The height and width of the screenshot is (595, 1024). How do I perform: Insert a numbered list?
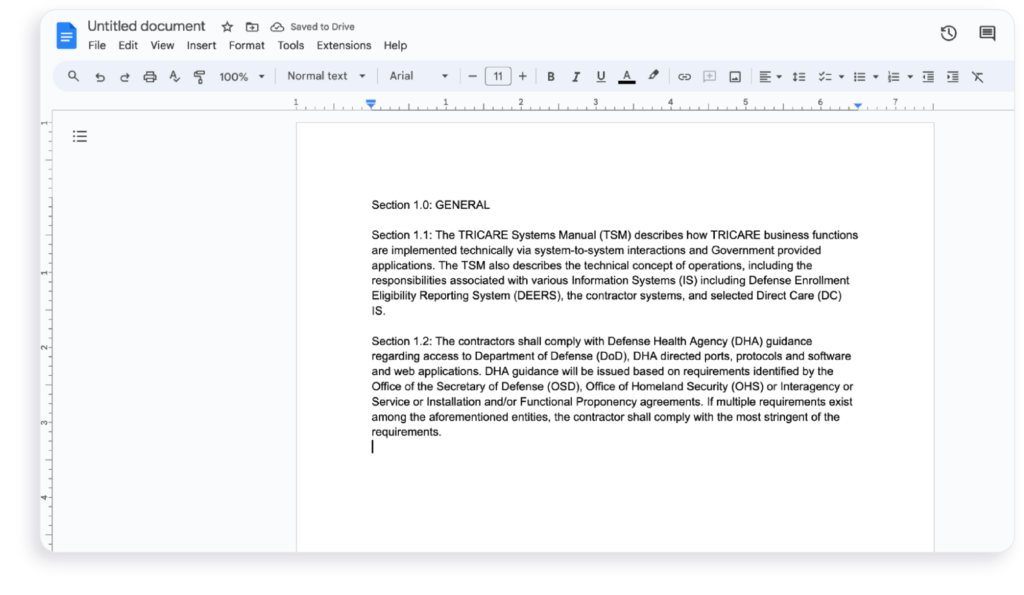[893, 77]
